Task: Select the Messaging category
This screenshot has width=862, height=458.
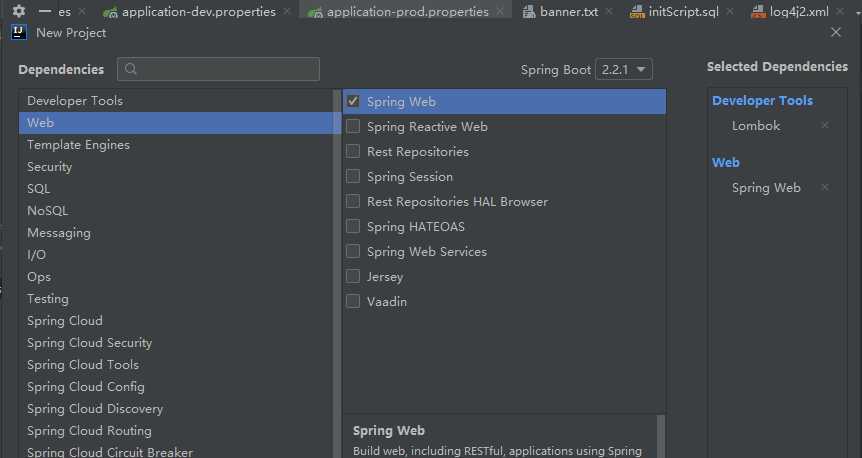Action: pos(177,233)
